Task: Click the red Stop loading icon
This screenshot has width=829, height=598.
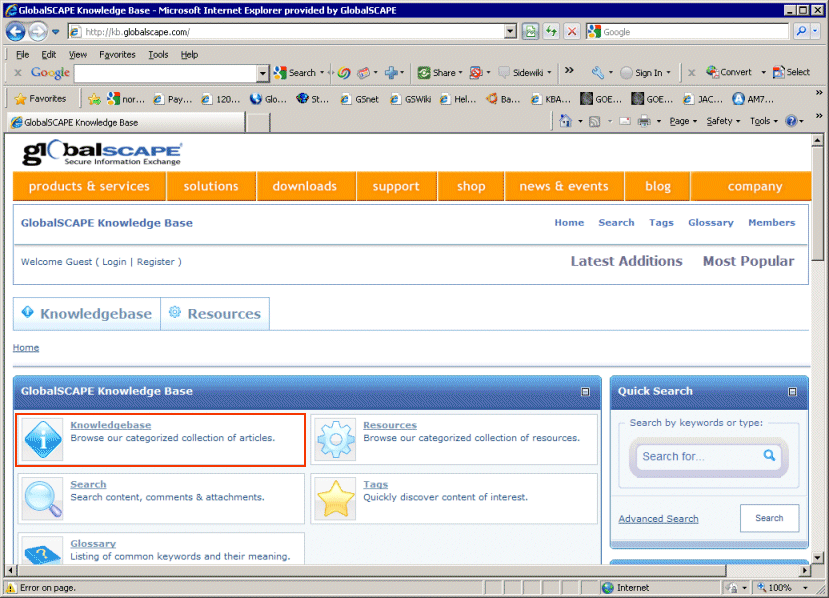Action: [x=572, y=32]
